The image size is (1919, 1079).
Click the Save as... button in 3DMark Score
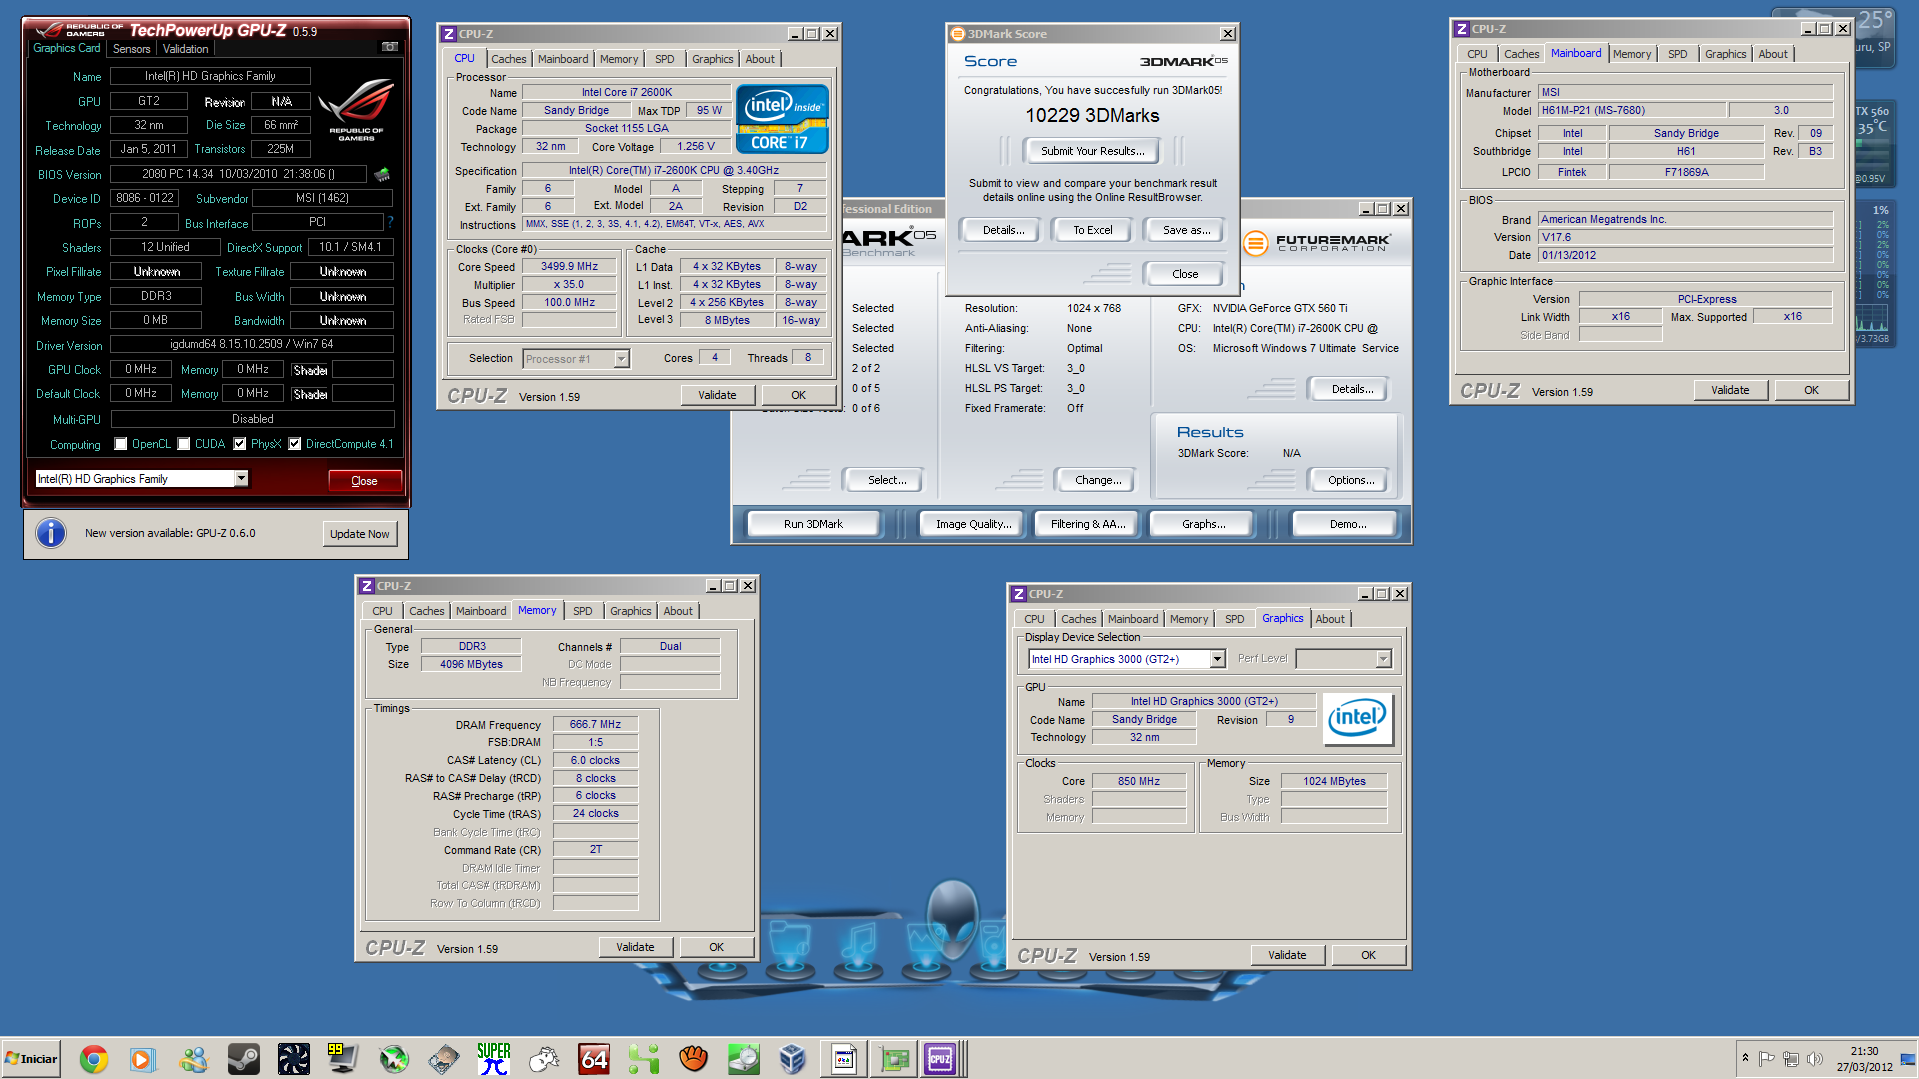(x=1186, y=230)
